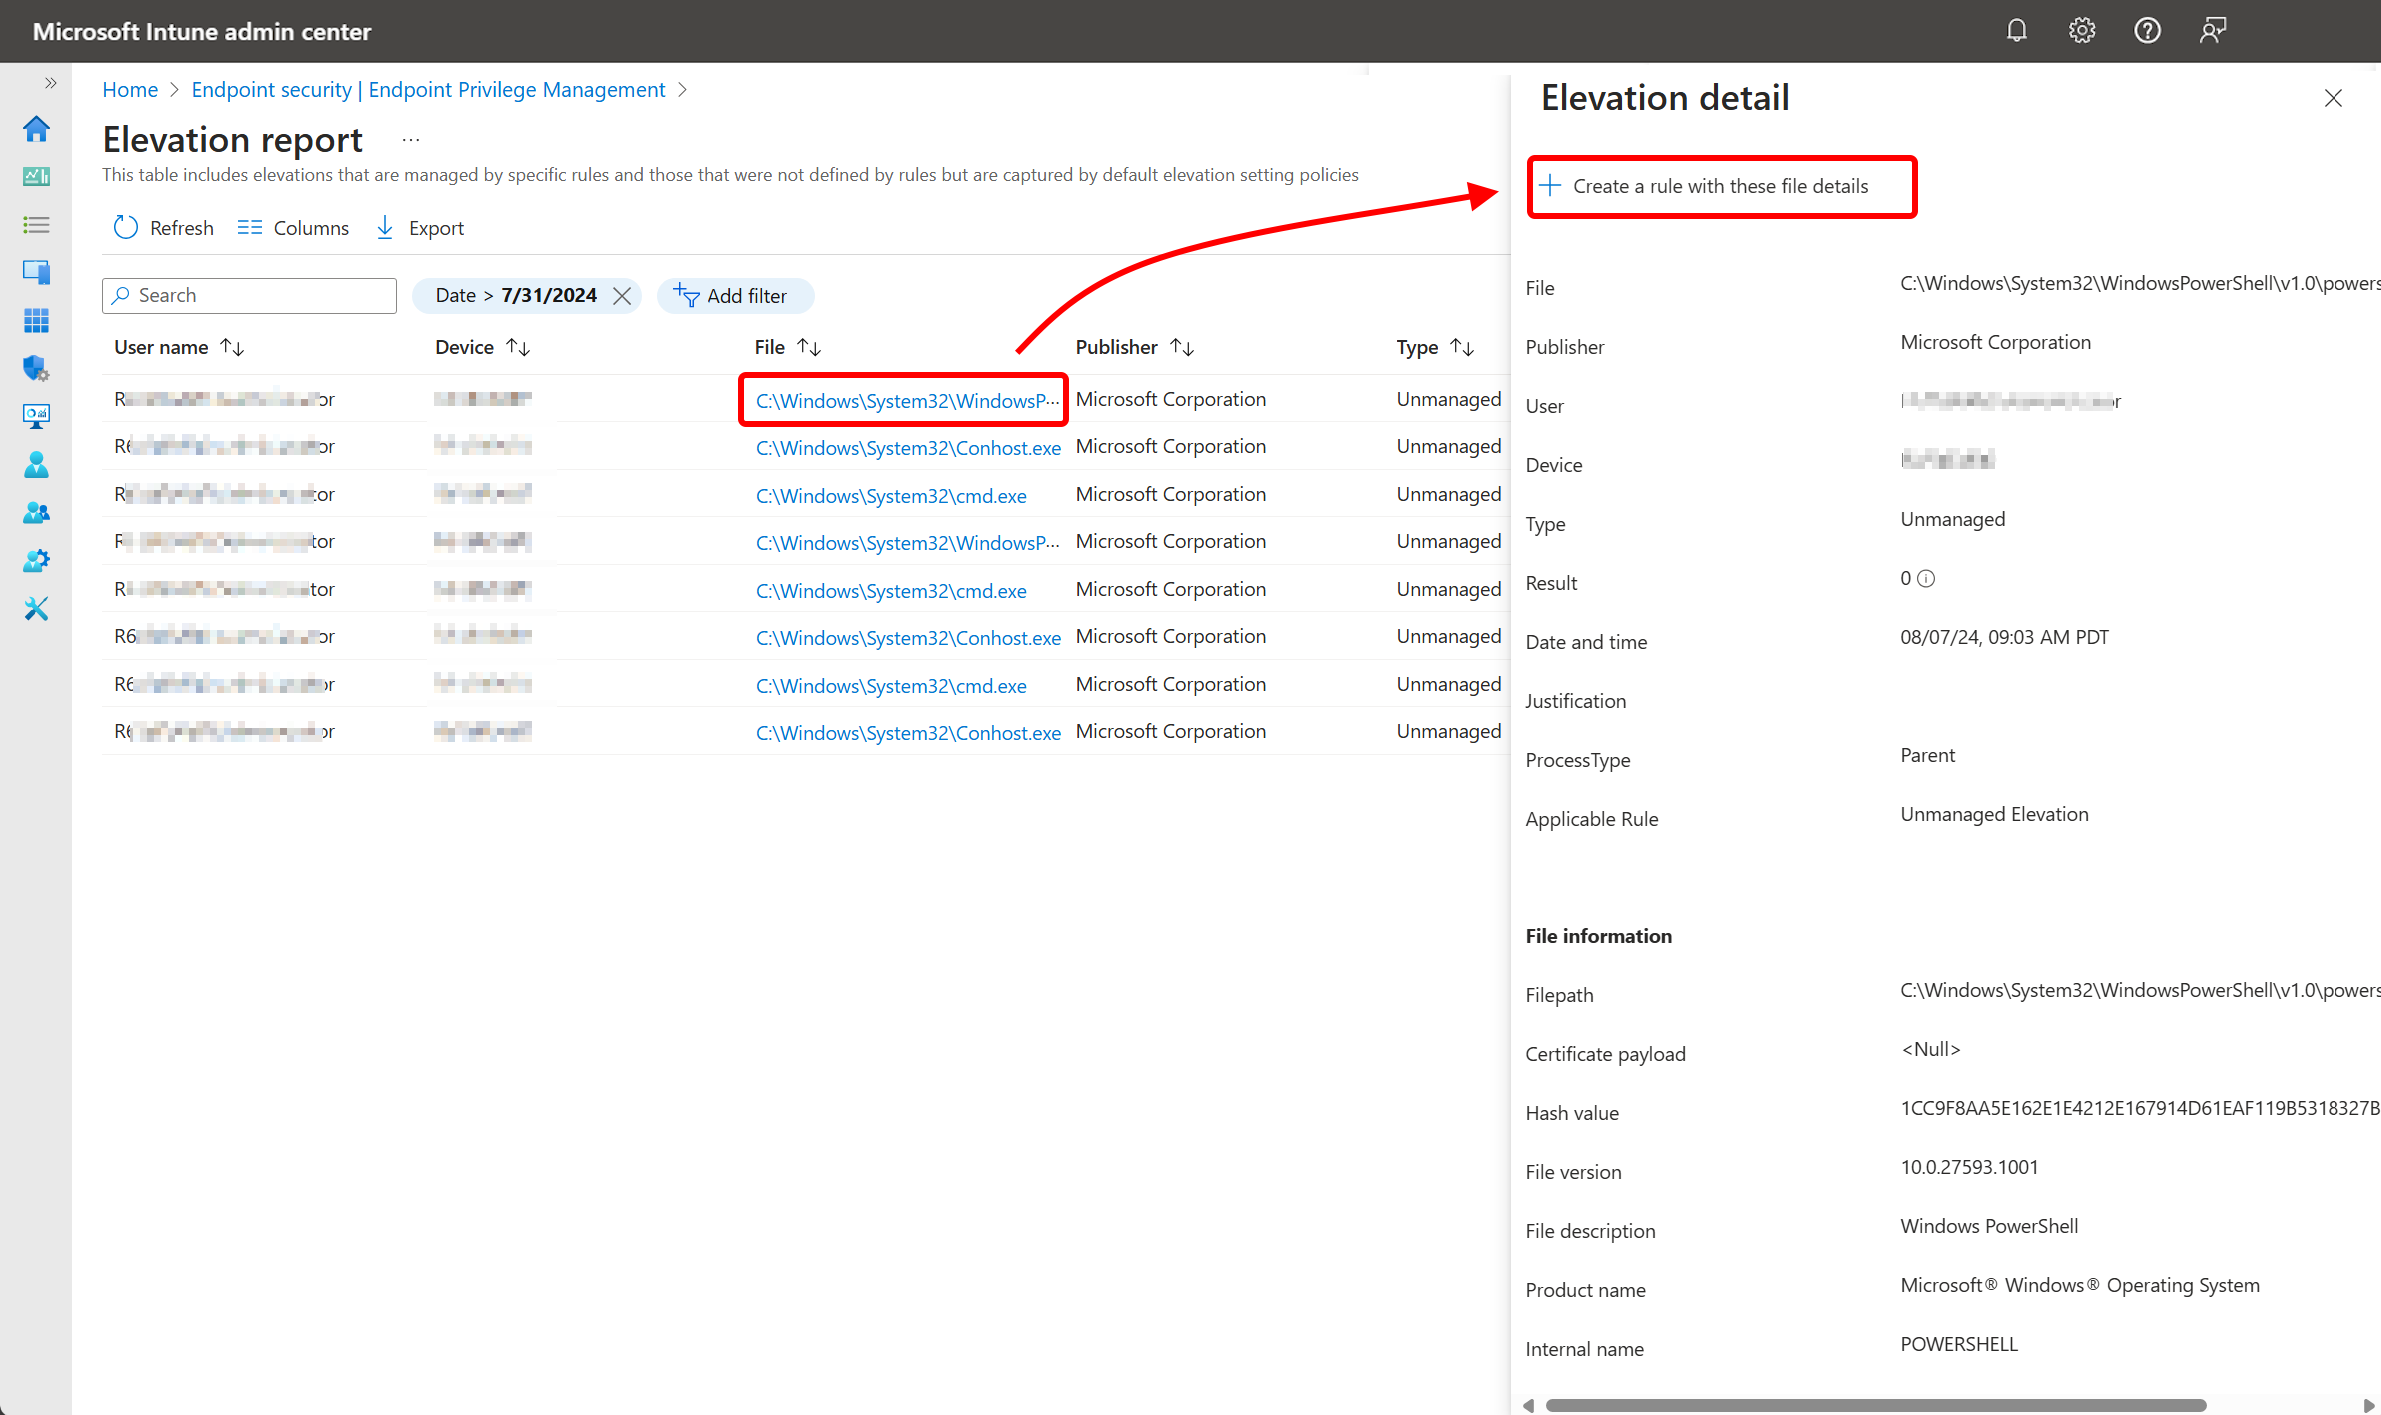Click Microsoft Intune admin center title
Viewport: 2381px width, 1415px height.
tap(202, 31)
